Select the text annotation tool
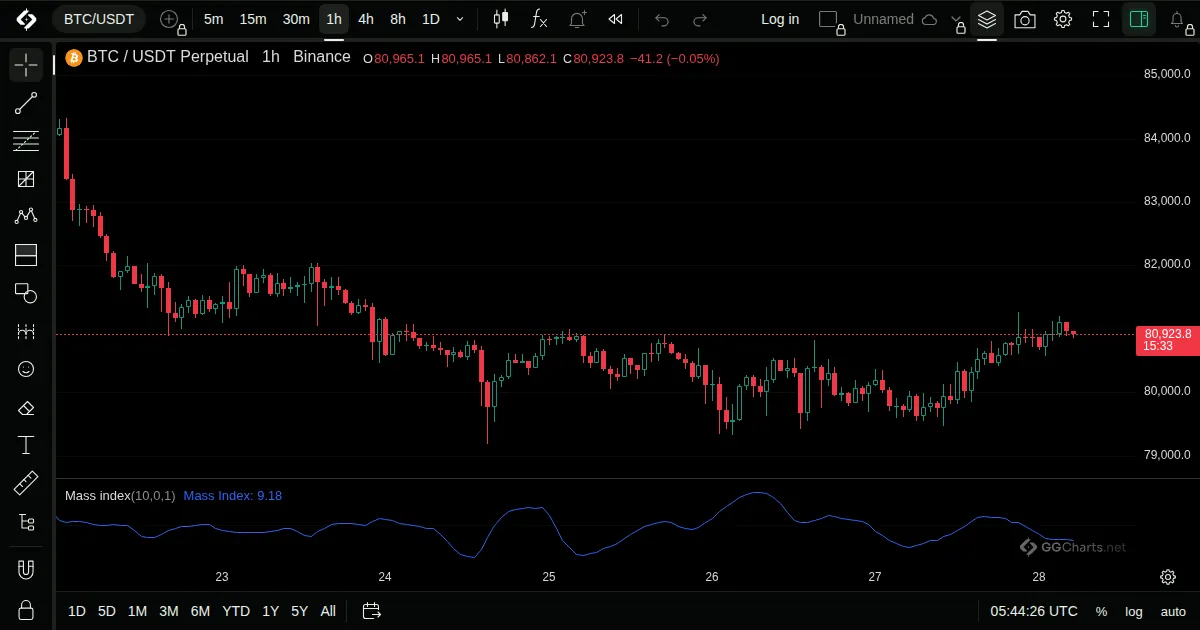1200x630 pixels. (26, 445)
